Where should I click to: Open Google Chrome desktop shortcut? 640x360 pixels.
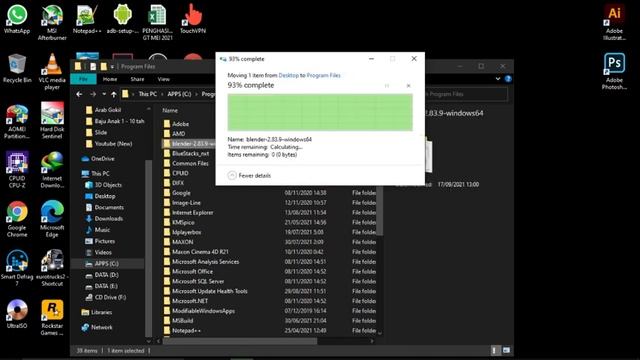click(x=17, y=220)
